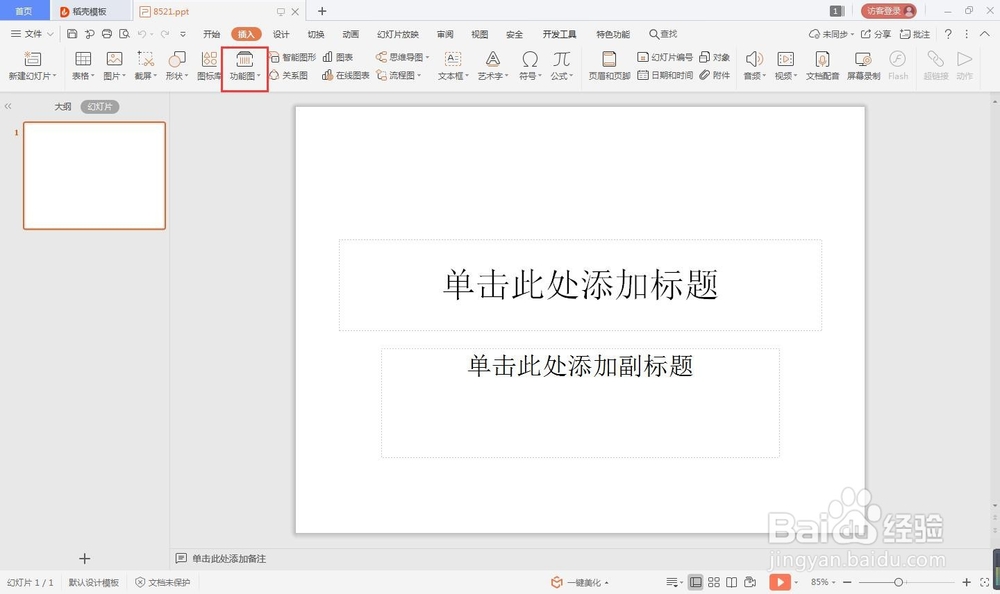Insert an 附件 attachment
1000x594 pixels.
(x=714, y=75)
